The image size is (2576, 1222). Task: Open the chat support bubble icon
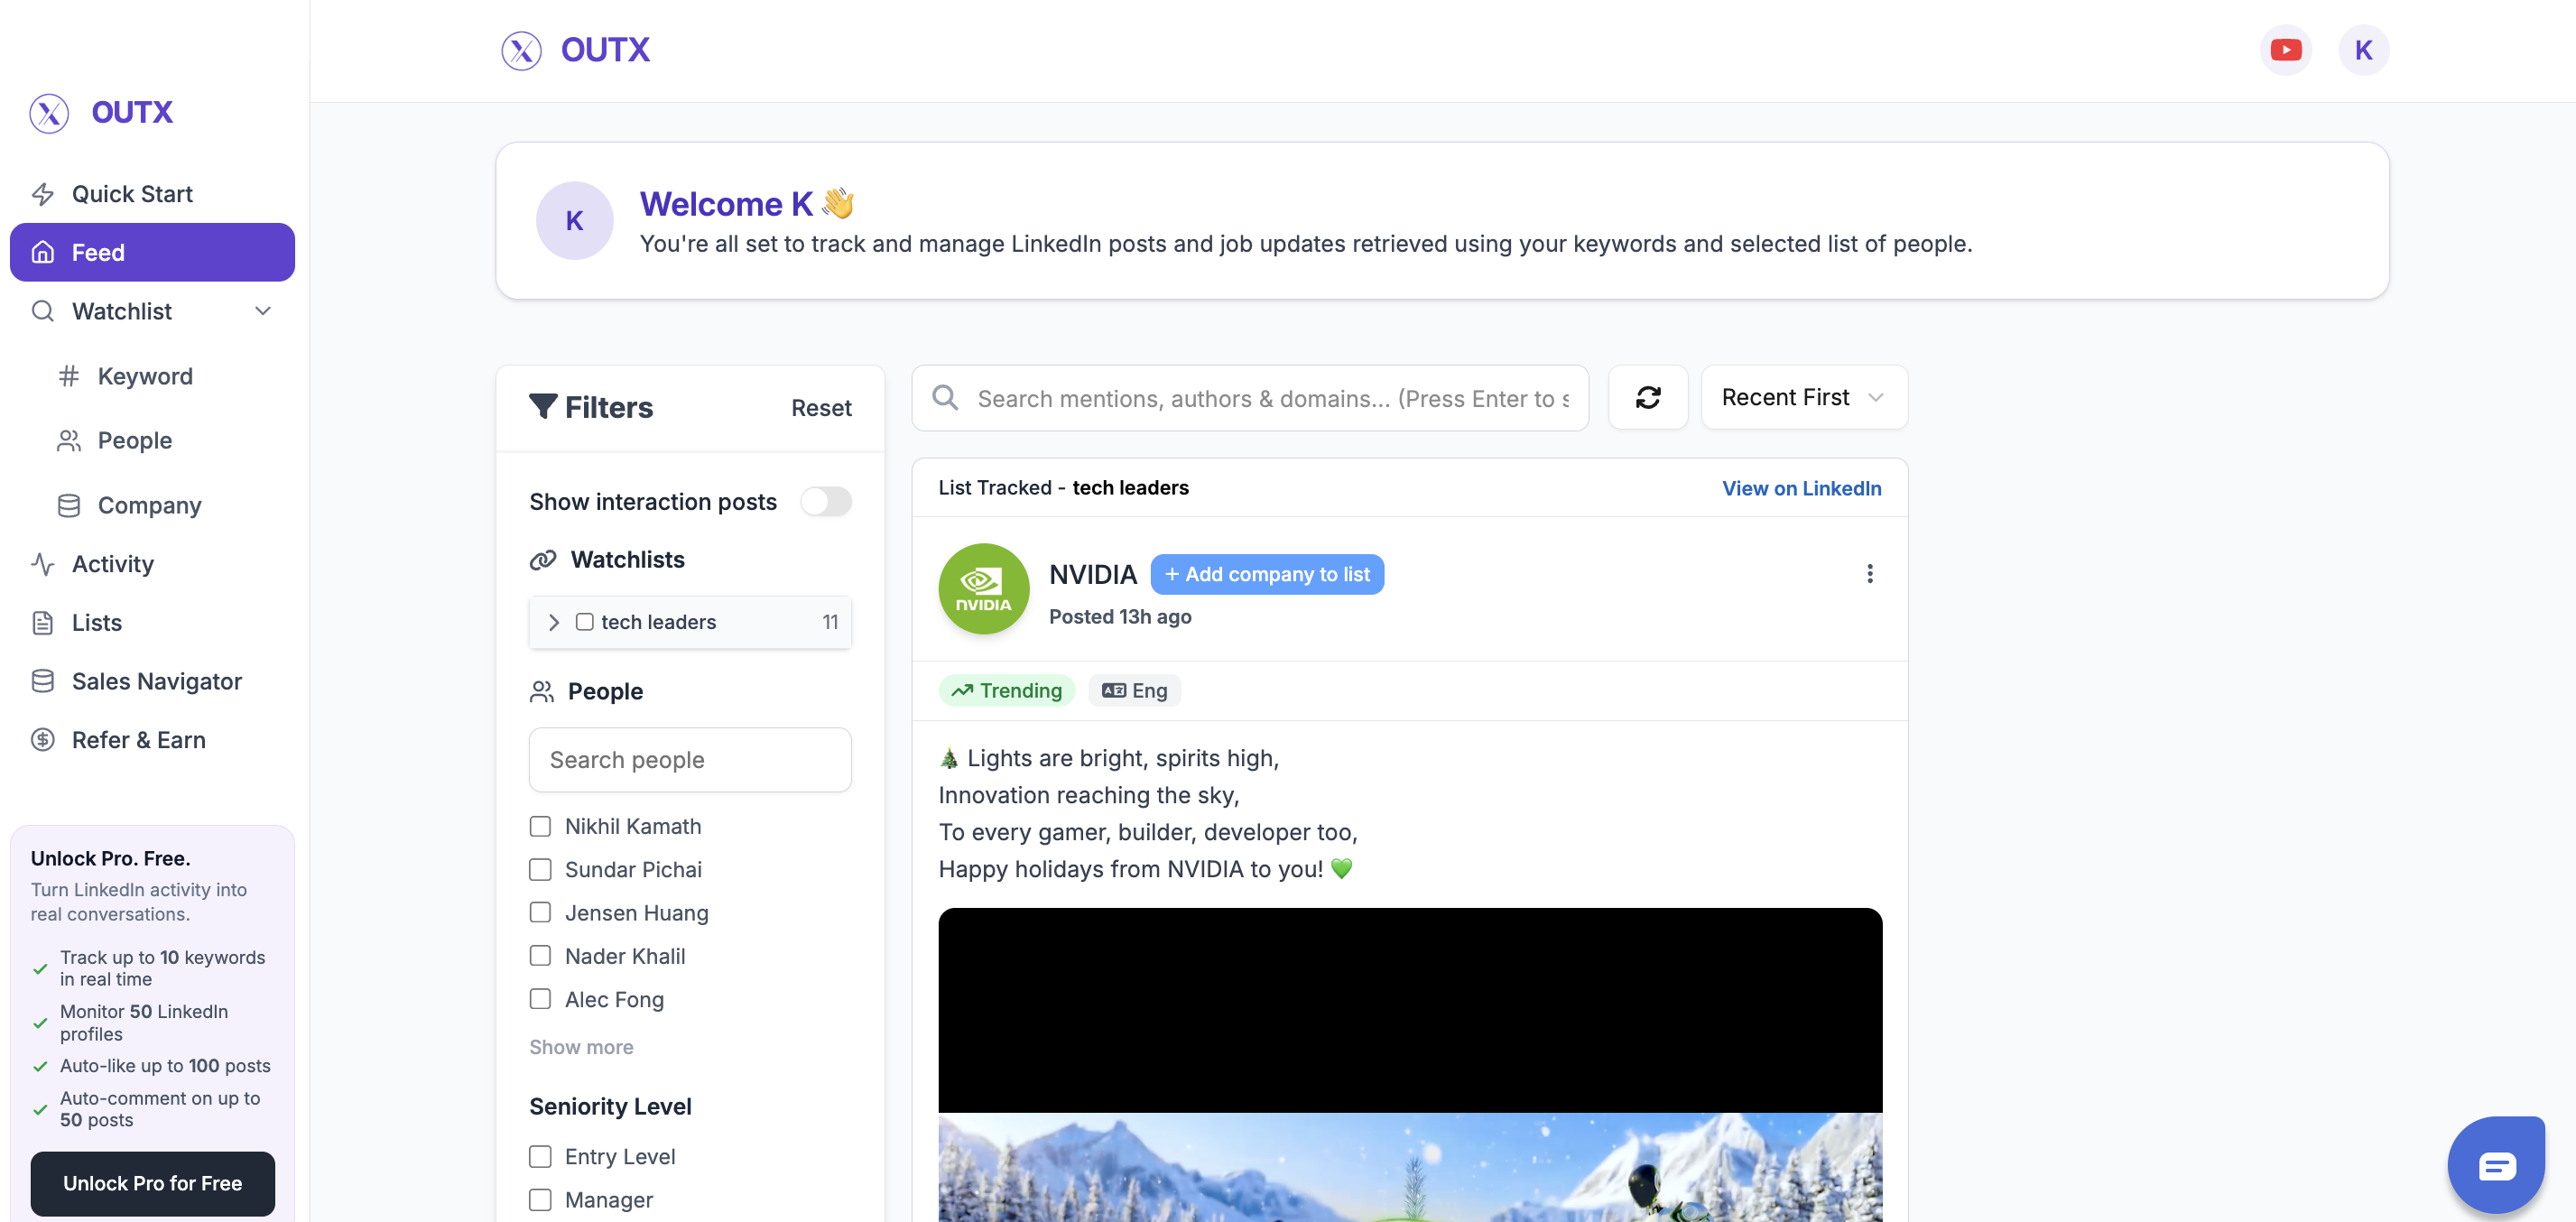point(2495,1165)
